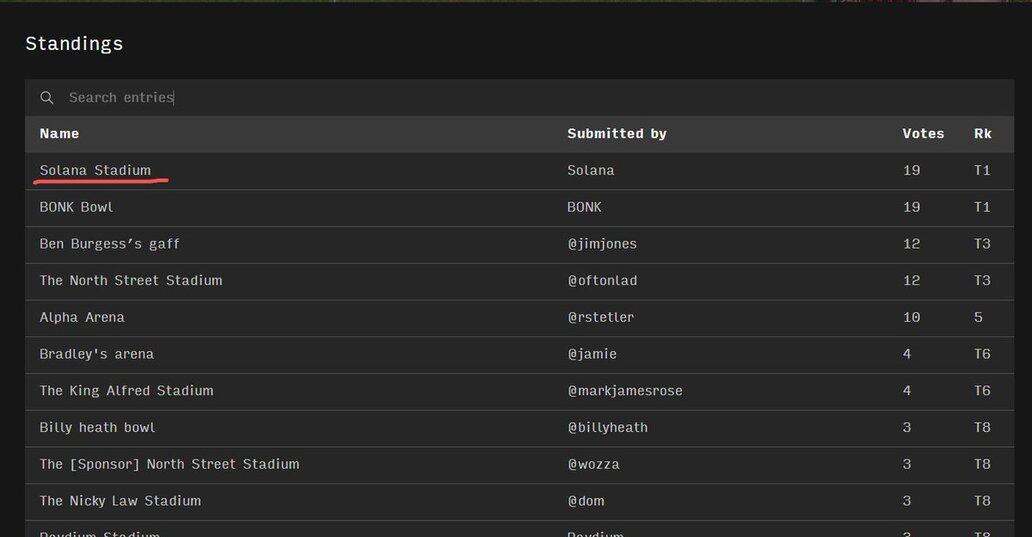Screen dimensions: 1032x537
Task: Sort by the Votes column header
Action: pyautogui.click(x=922, y=134)
